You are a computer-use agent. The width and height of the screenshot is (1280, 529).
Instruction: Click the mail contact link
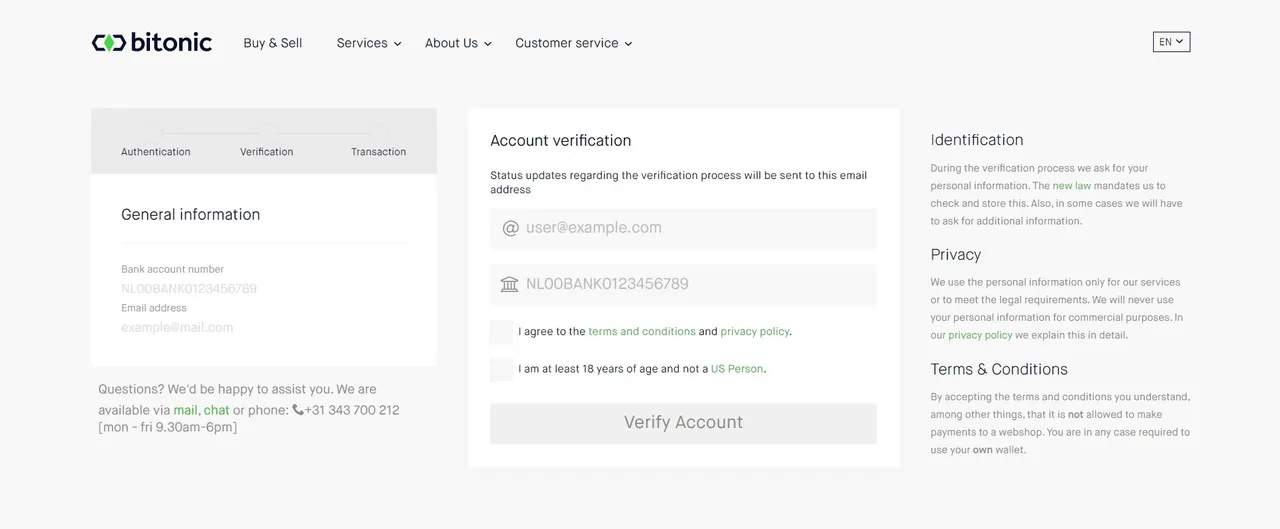(x=185, y=410)
